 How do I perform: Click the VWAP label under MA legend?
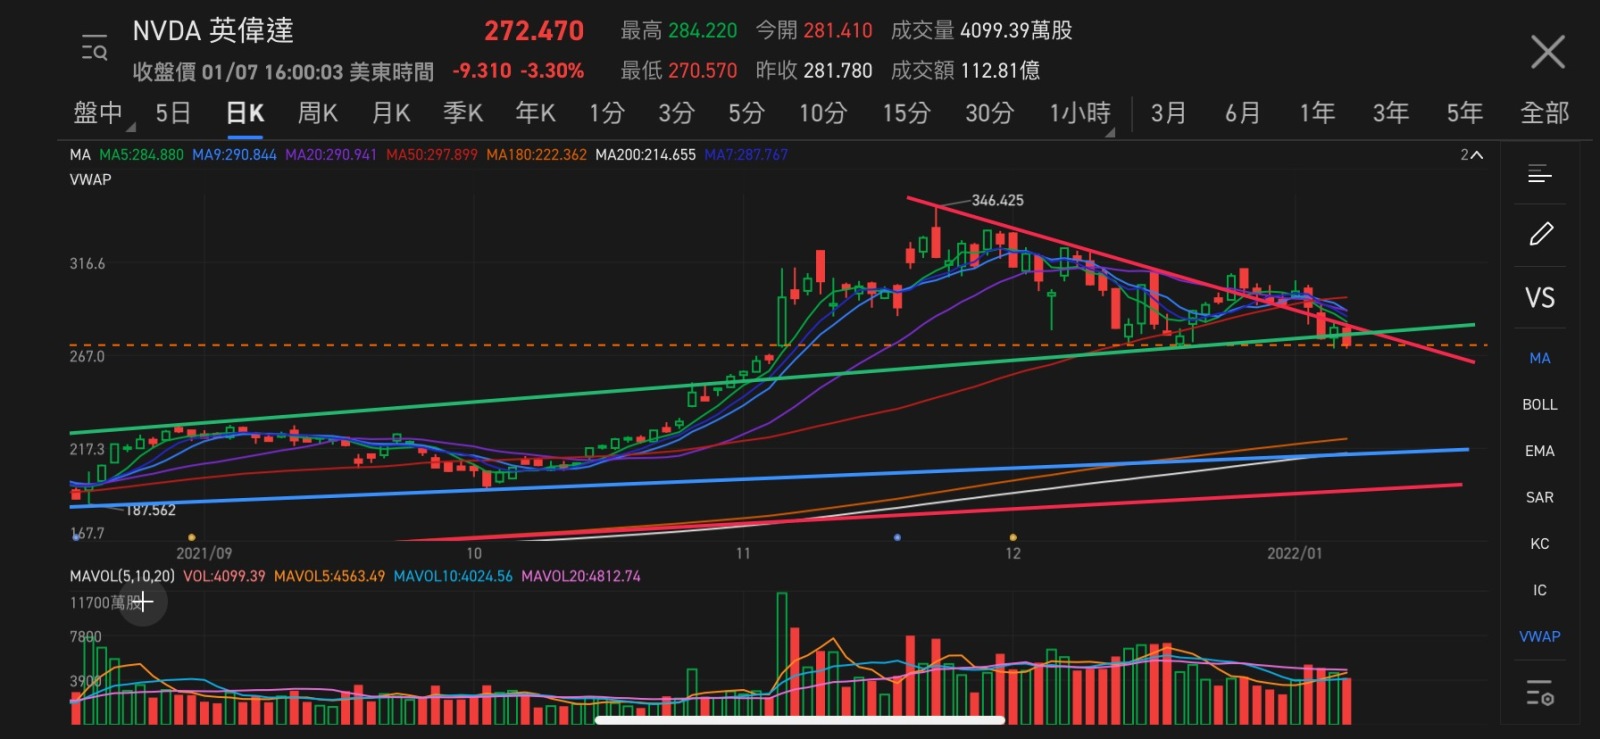(90, 180)
